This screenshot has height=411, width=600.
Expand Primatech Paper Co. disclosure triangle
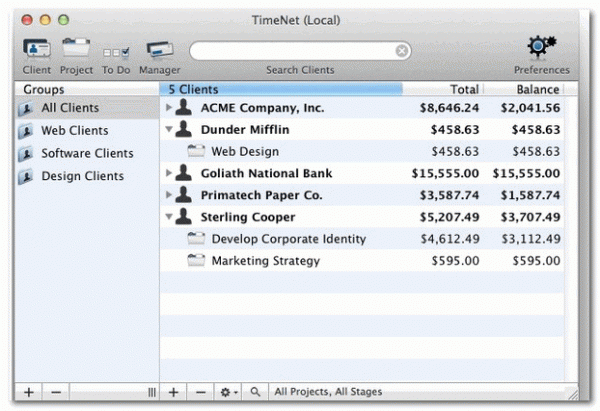click(x=168, y=195)
